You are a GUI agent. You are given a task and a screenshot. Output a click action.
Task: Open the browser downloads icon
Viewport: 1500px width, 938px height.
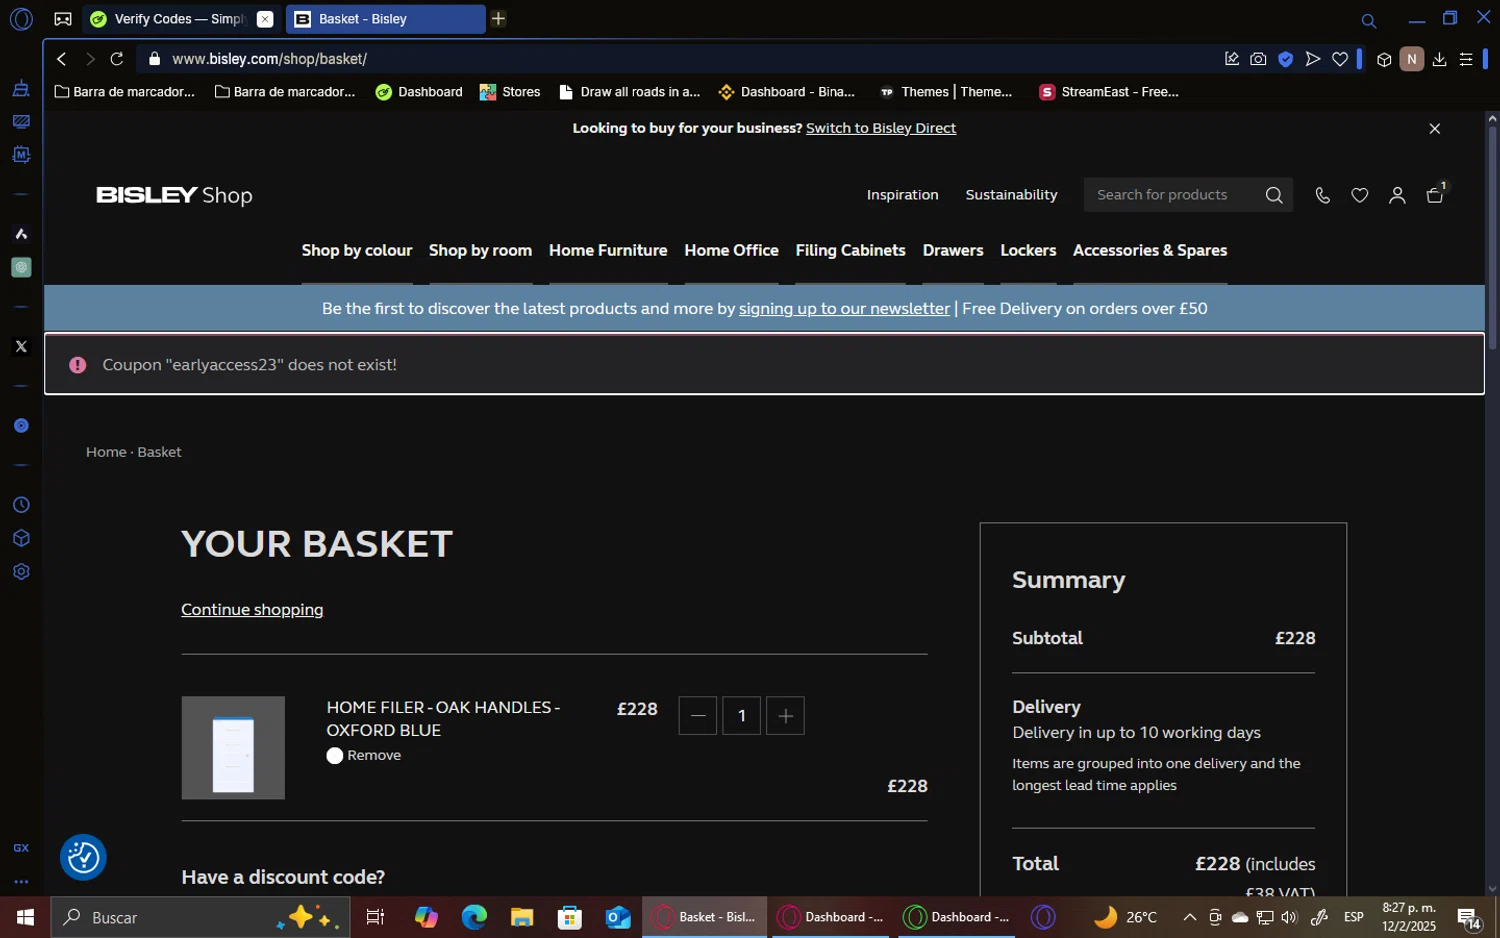(x=1439, y=59)
